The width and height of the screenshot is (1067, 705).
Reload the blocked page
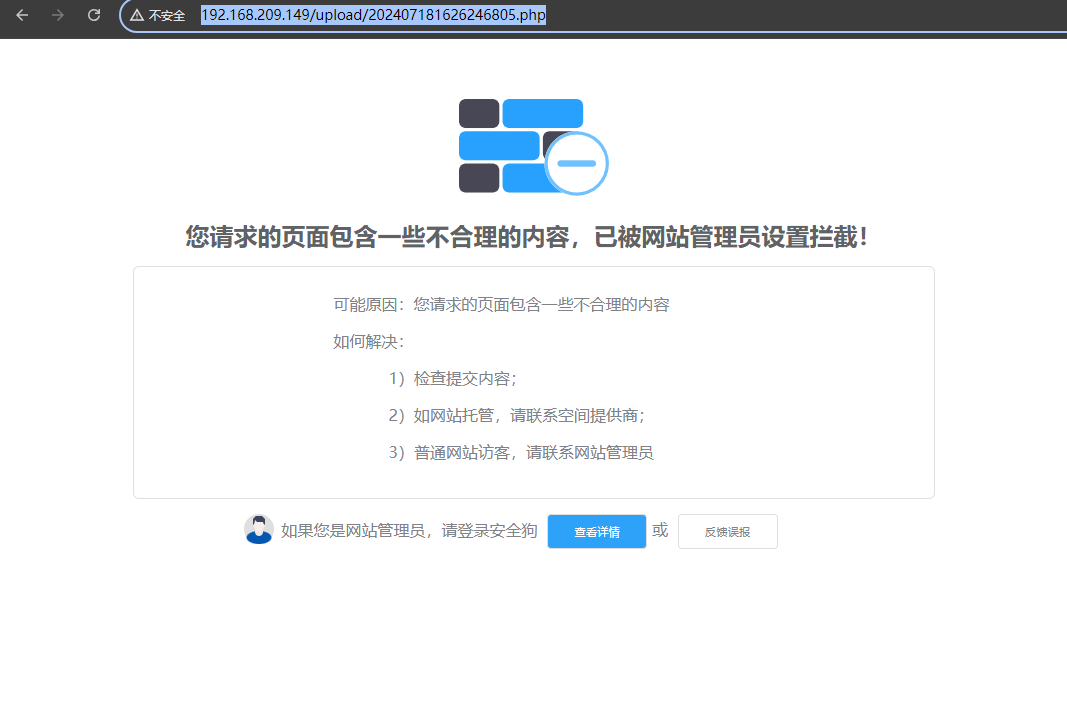coord(94,15)
